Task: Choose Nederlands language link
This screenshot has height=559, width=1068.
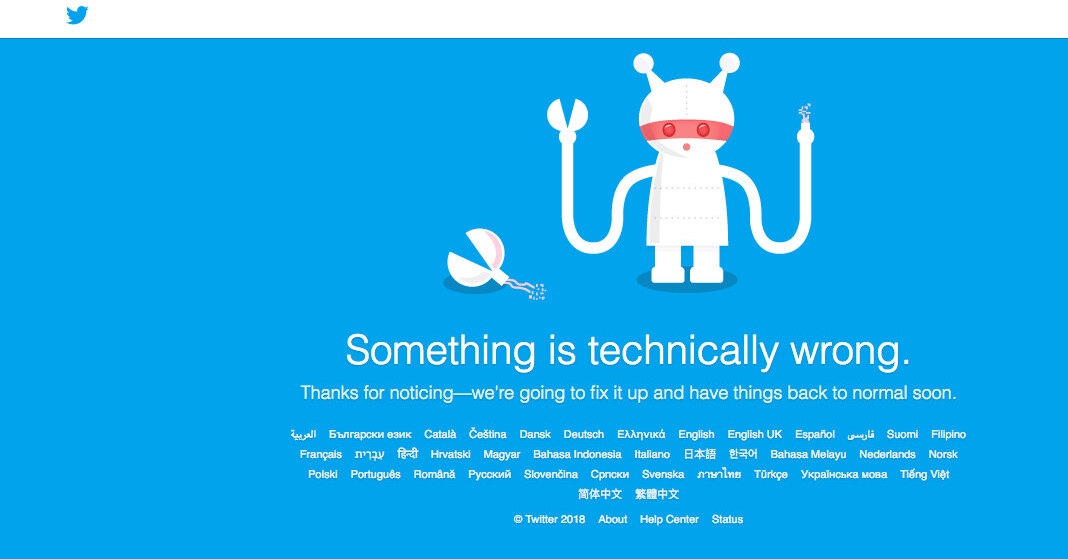Action: pyautogui.click(x=887, y=454)
